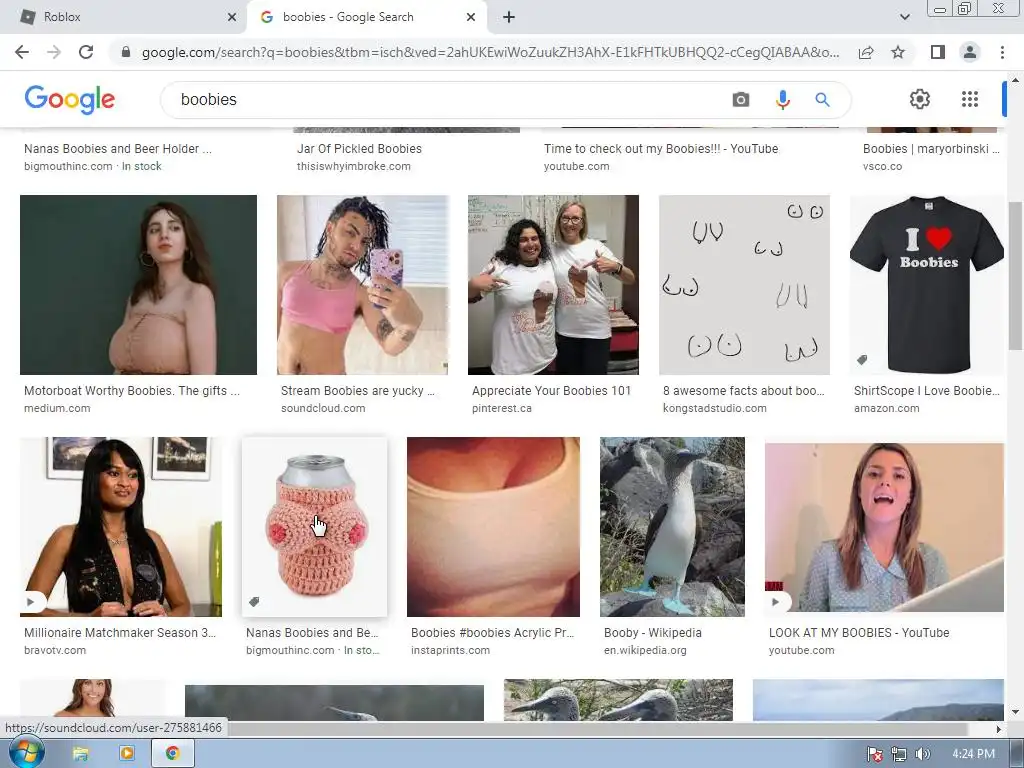
Task: Open the Windows Start button
Action: coord(26,754)
